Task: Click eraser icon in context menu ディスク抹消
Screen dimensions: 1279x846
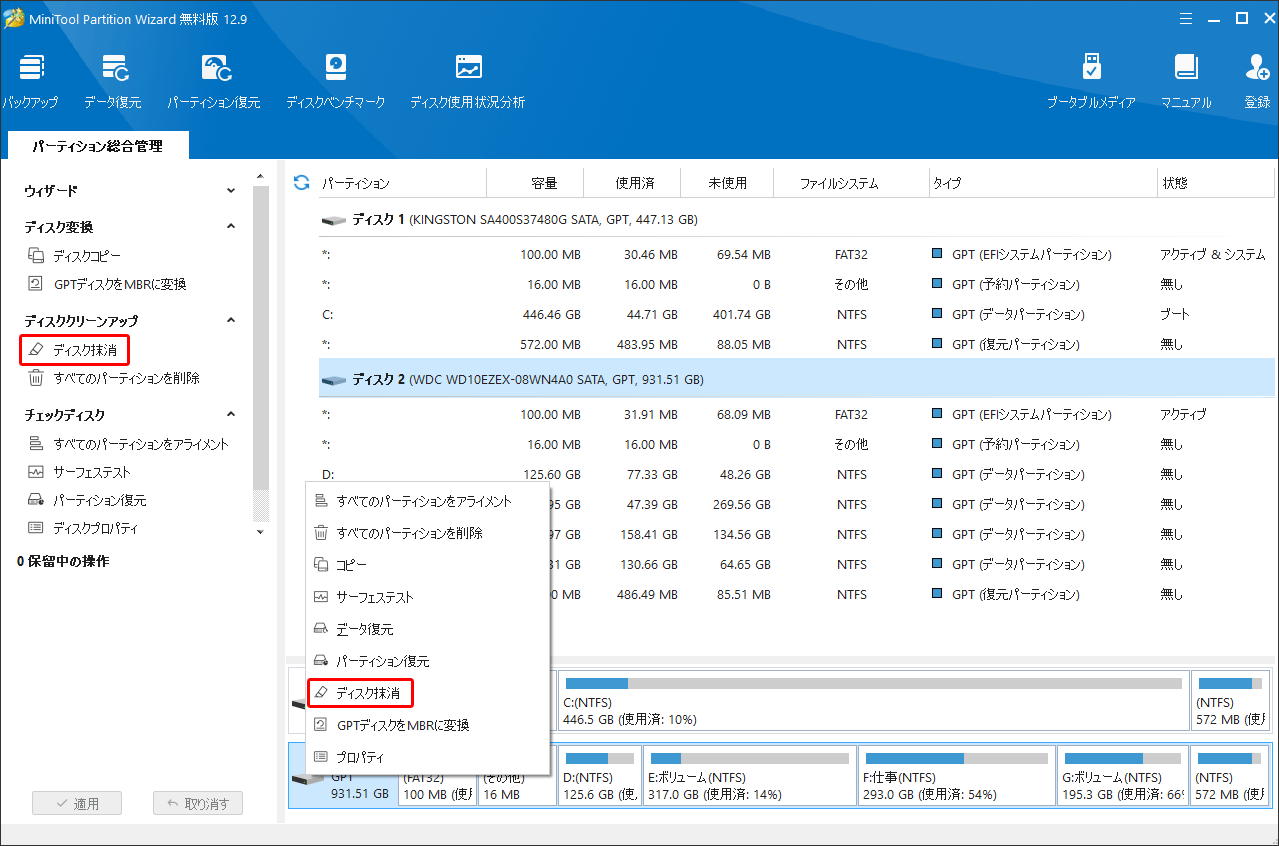Action: click(x=321, y=692)
